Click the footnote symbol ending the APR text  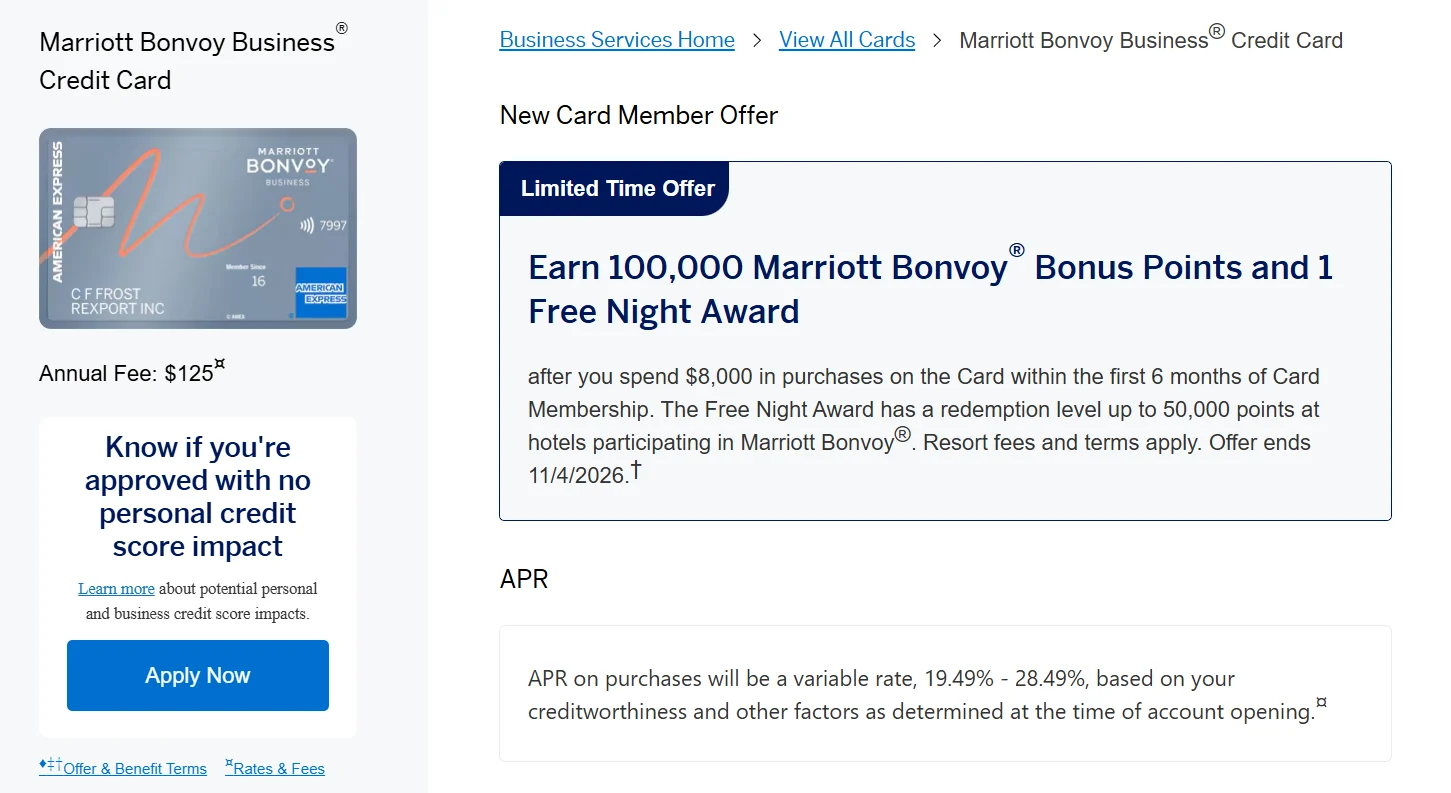click(1321, 704)
